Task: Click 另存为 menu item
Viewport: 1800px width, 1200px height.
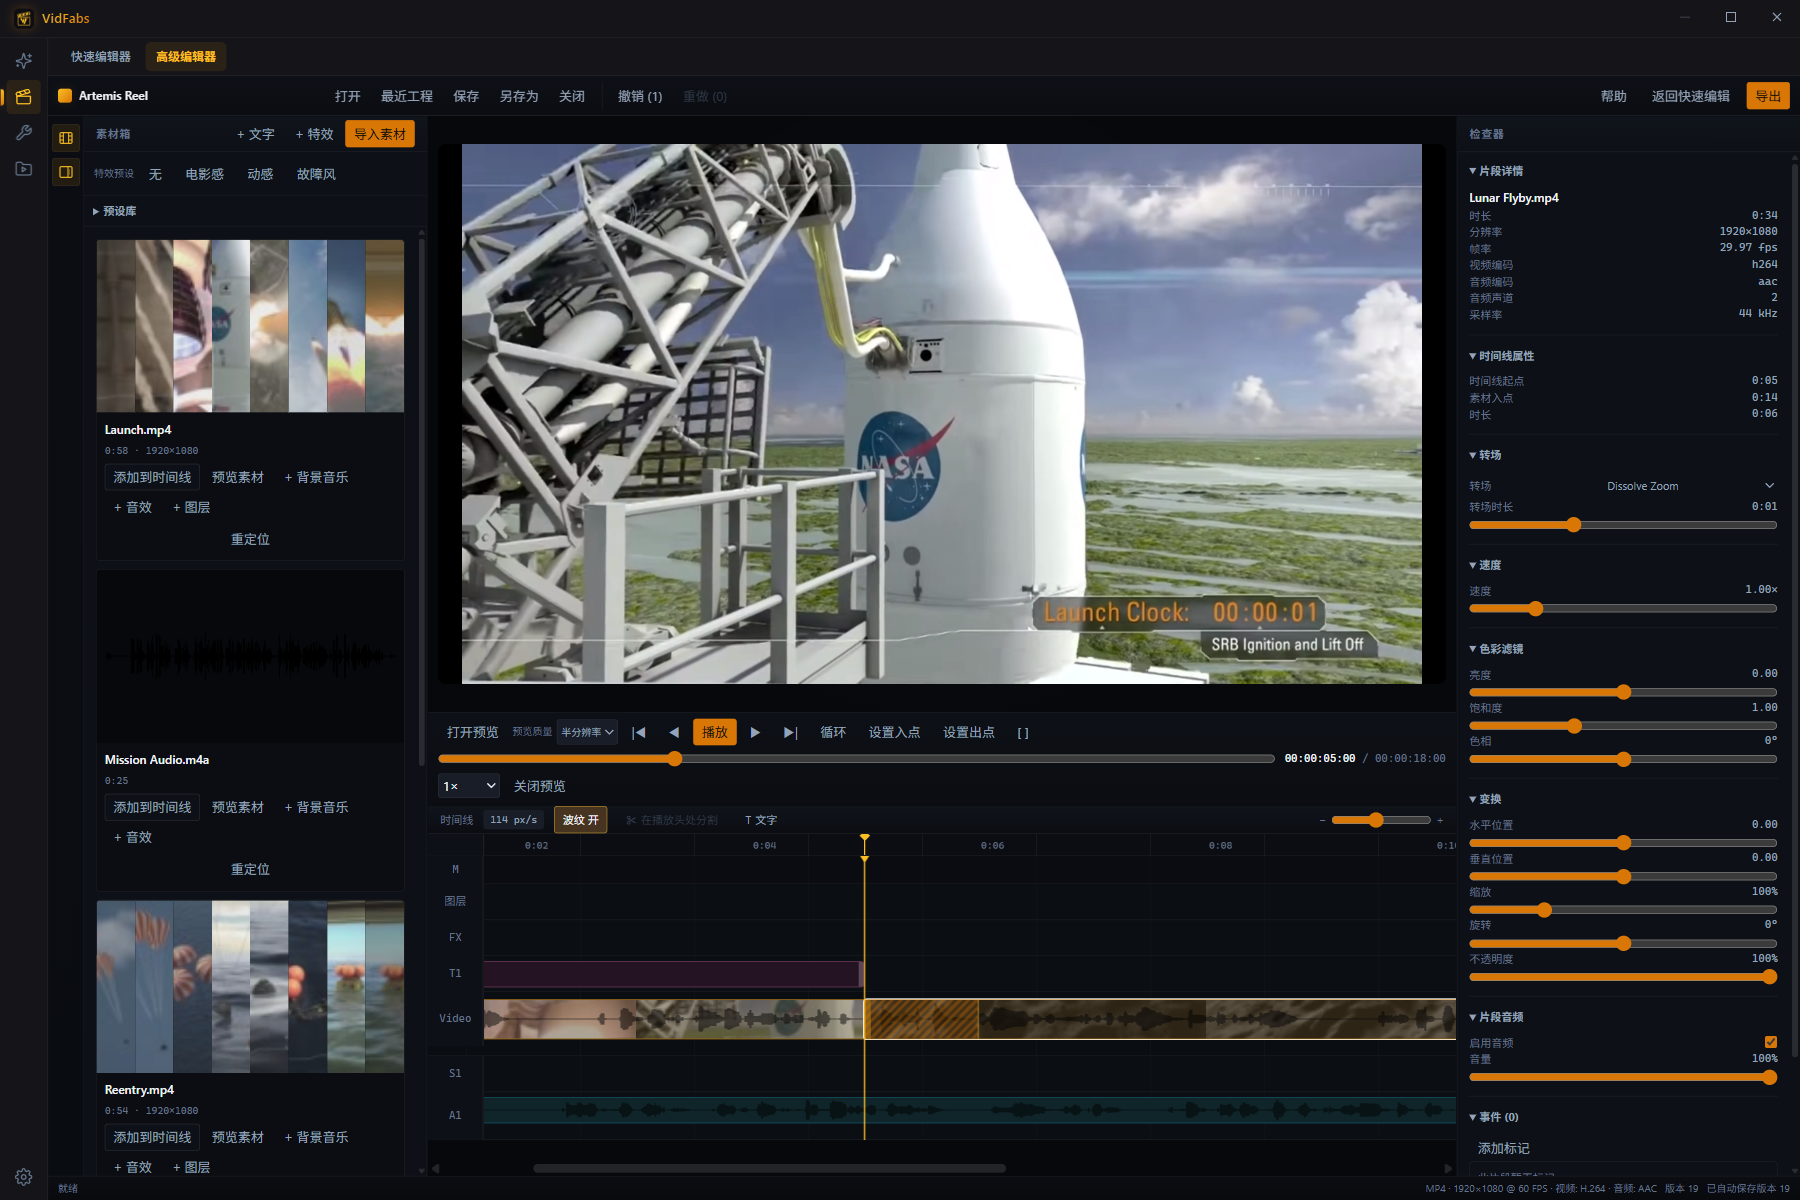Action: pos(519,96)
